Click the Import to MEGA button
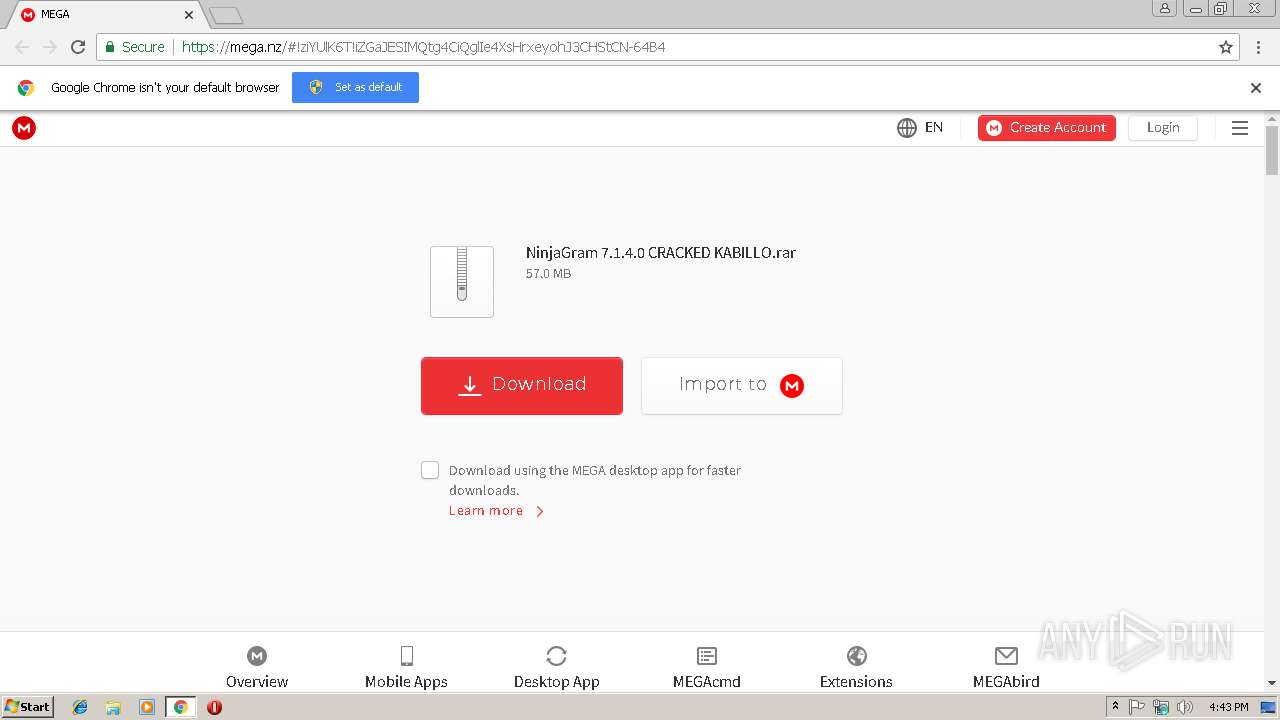1280x720 pixels. click(x=742, y=385)
